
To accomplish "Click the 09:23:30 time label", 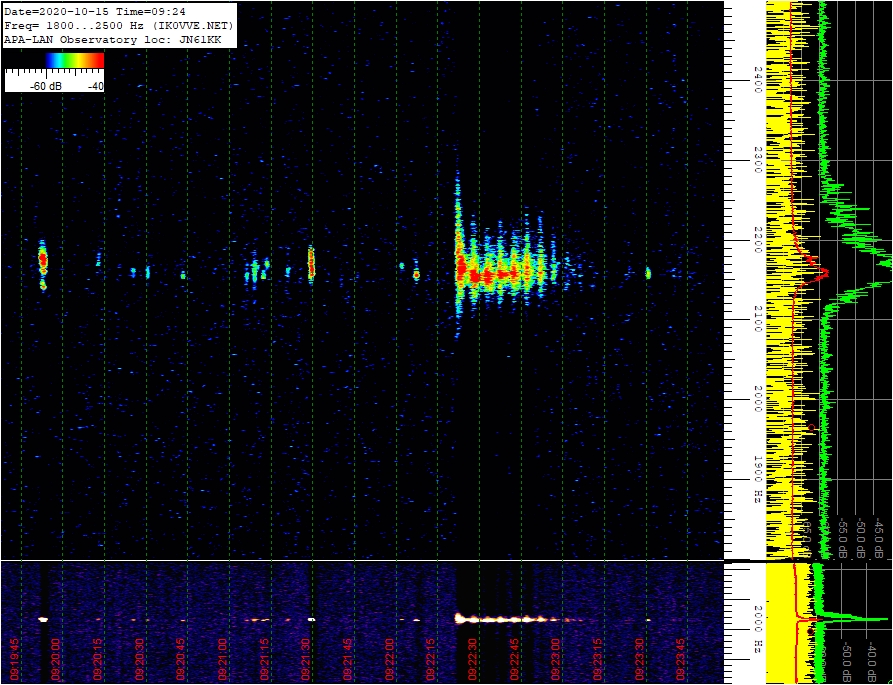I will (x=640, y=658).
